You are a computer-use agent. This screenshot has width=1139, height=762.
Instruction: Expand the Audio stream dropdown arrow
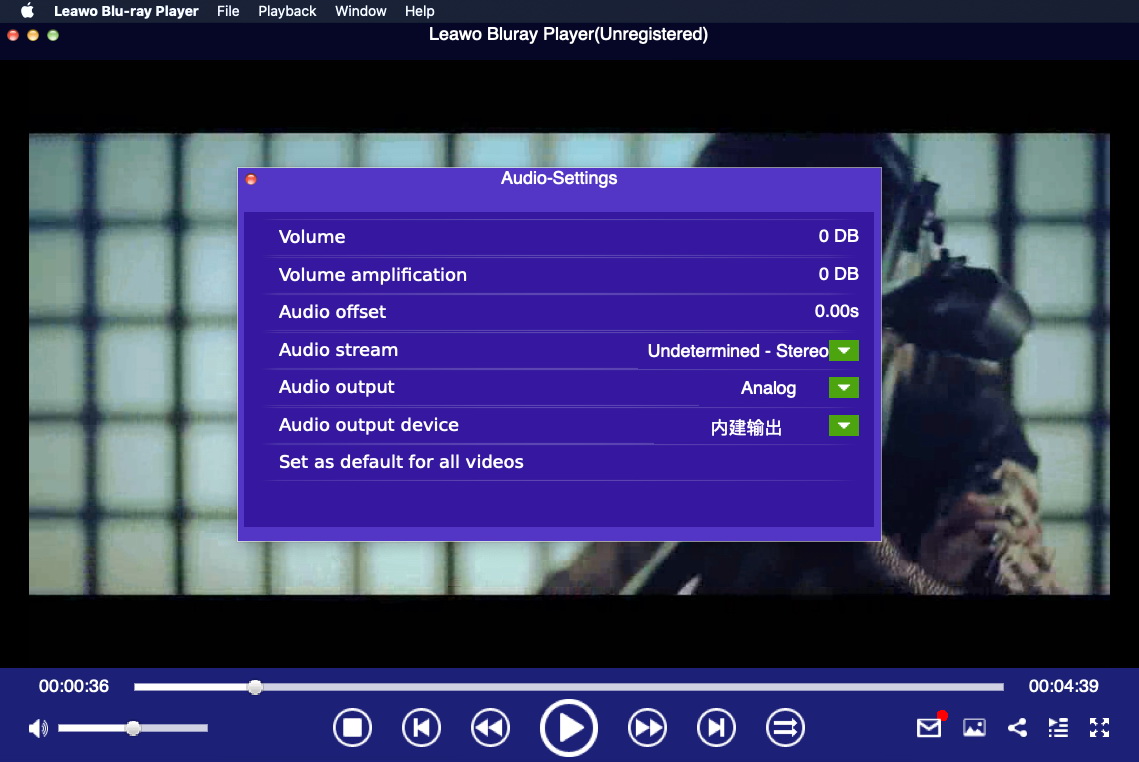[843, 350]
